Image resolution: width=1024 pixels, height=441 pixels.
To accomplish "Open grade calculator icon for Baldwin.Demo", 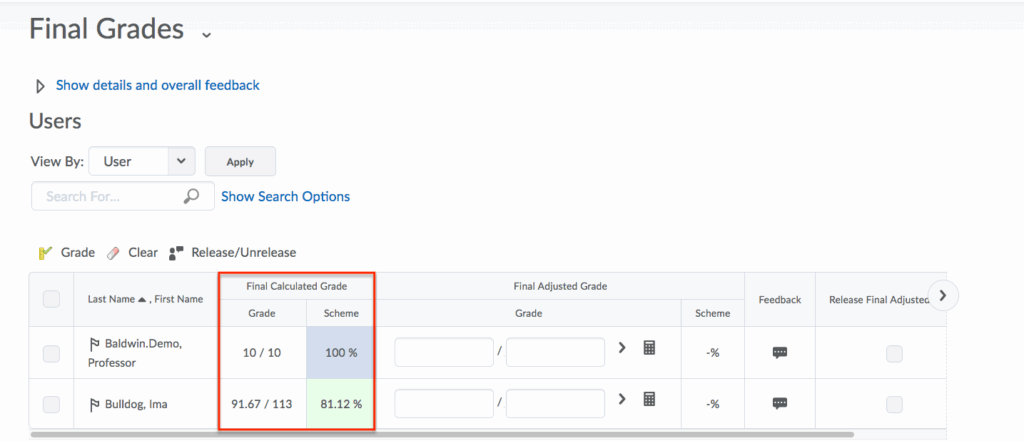I will tap(649, 348).
